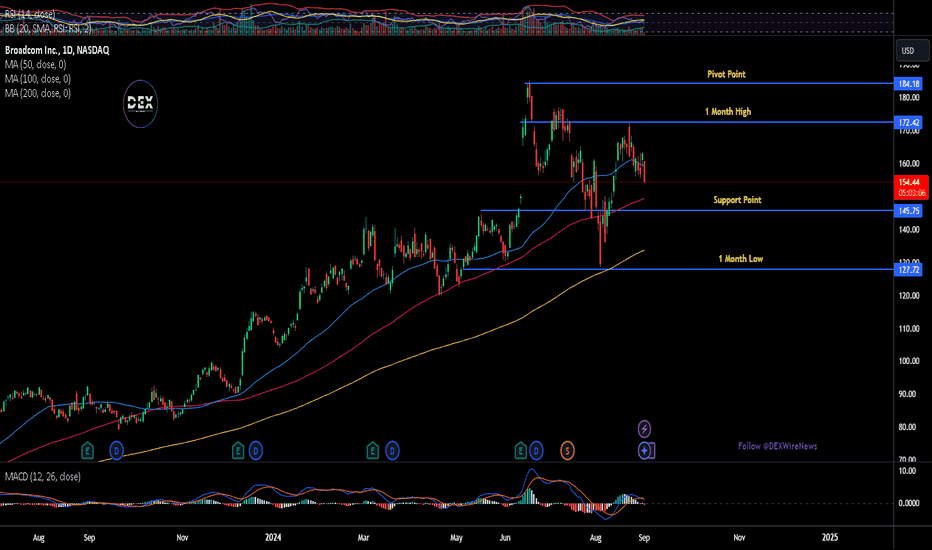Select the Support Point text annotation

pos(738,200)
